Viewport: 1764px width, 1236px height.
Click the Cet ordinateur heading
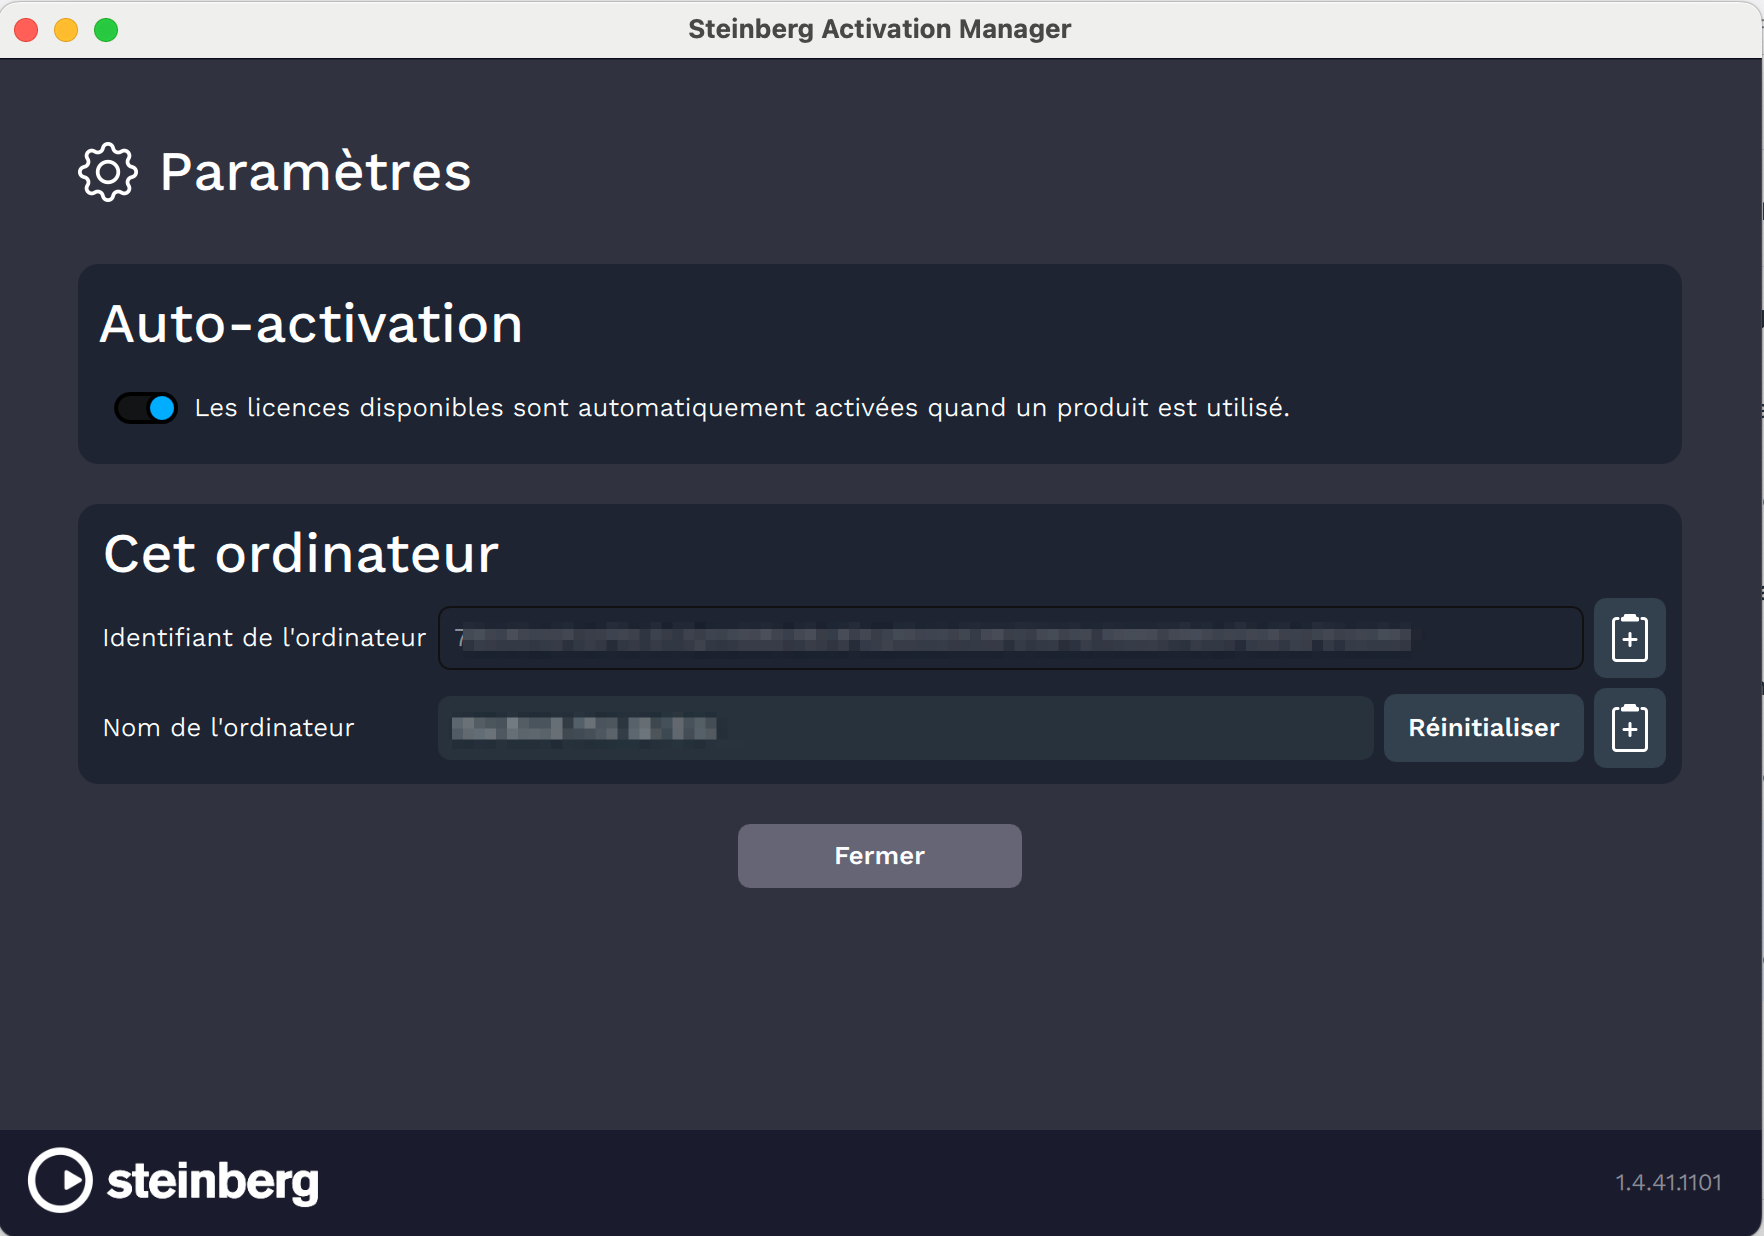pyautogui.click(x=301, y=554)
